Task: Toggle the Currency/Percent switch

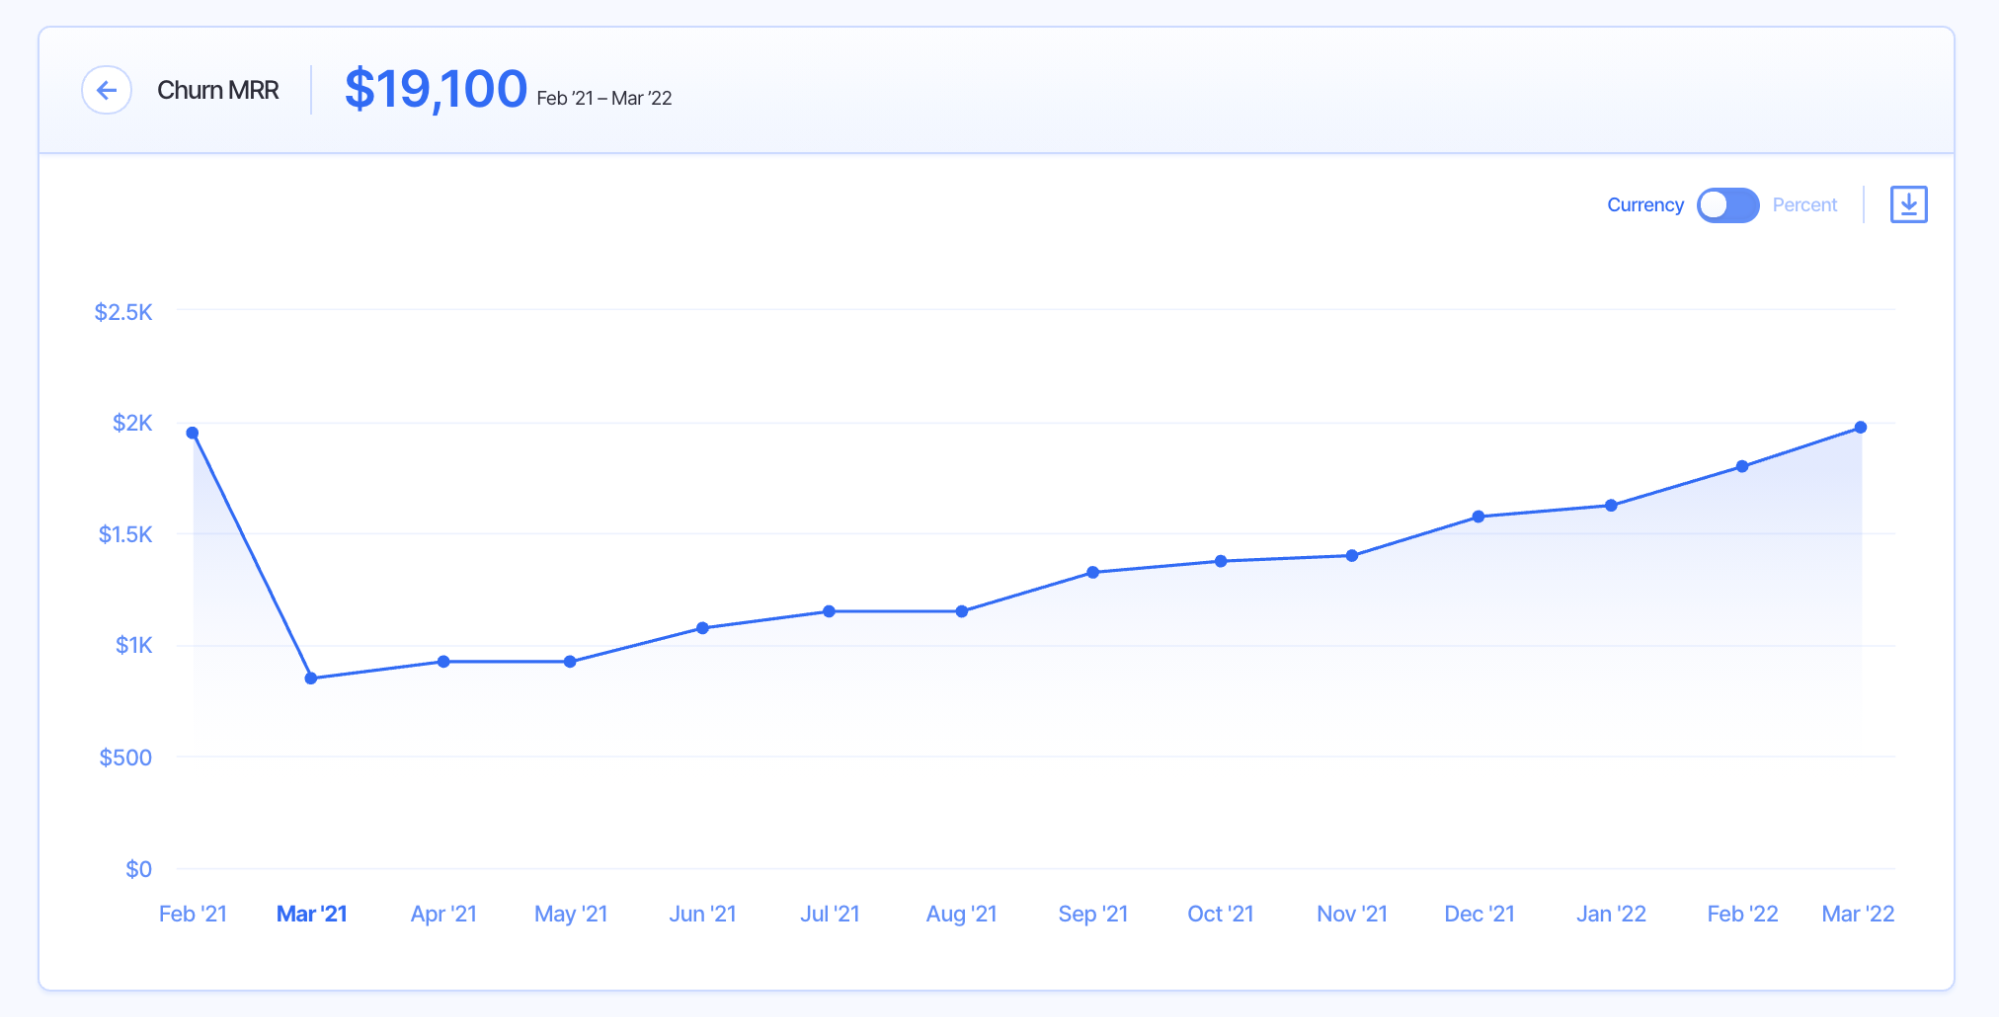Action: [1727, 205]
